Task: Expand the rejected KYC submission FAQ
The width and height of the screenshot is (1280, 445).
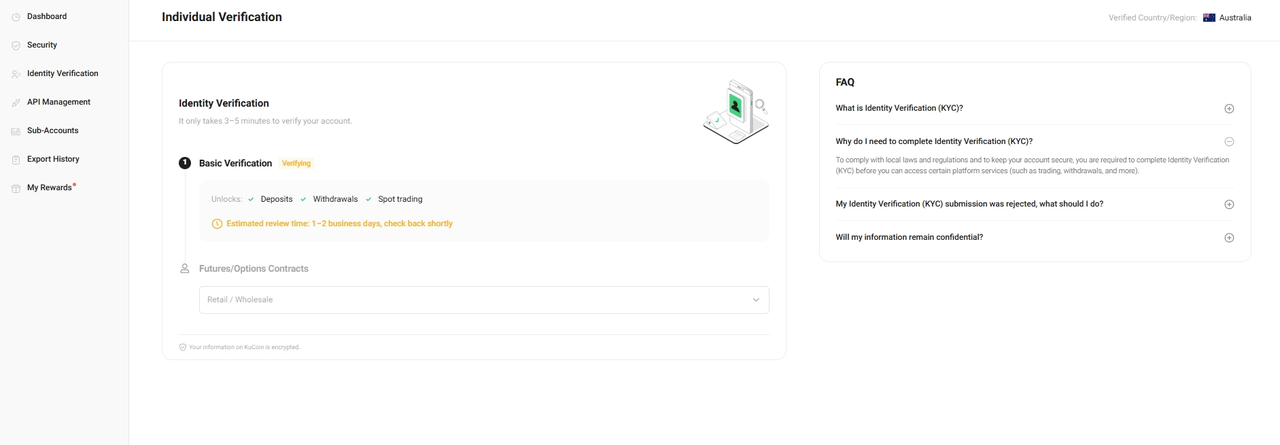Action: (x=1229, y=204)
